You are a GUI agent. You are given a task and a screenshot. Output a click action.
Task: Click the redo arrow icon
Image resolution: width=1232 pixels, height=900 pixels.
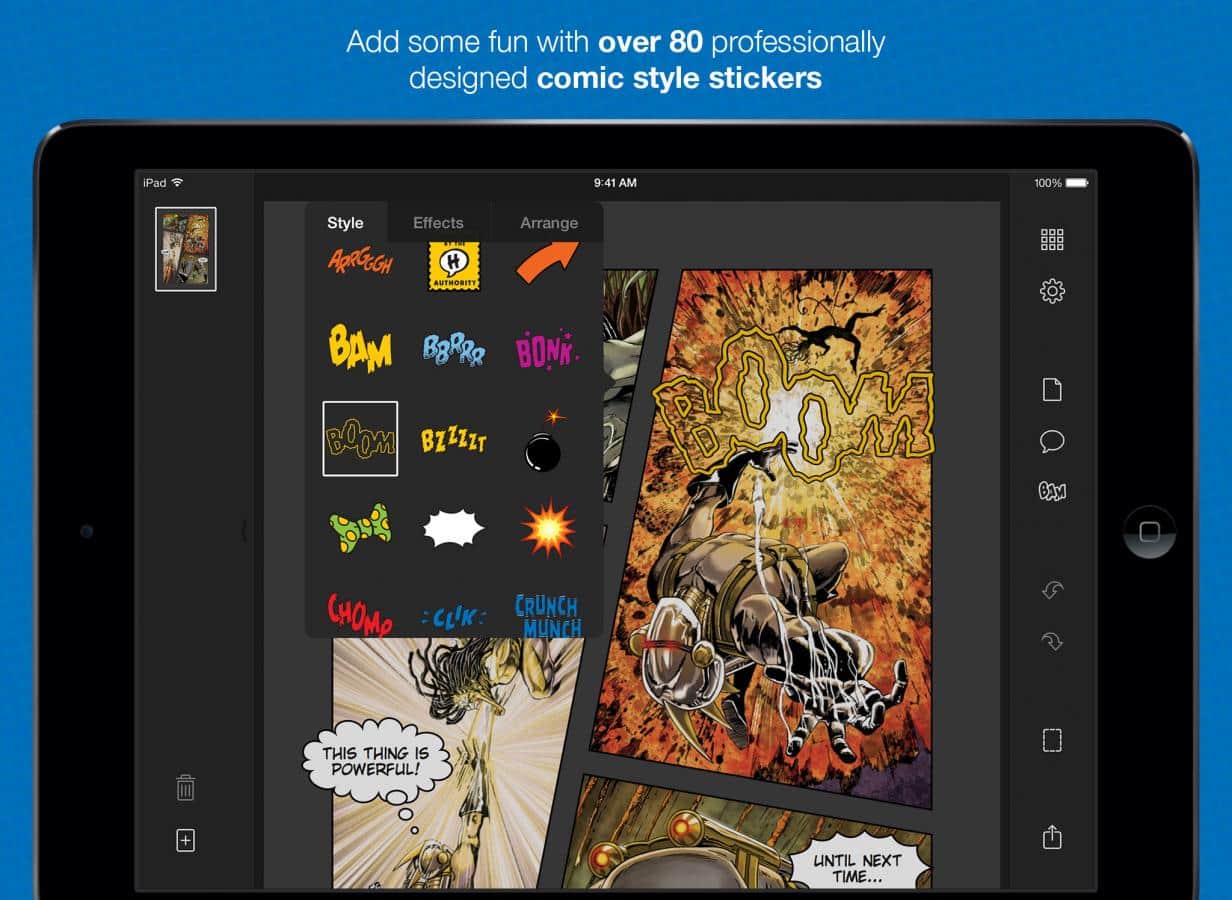pos(1052,641)
